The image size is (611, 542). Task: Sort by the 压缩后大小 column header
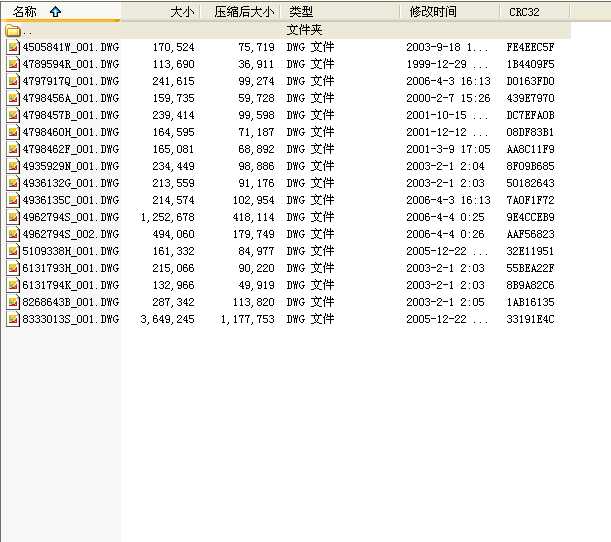(x=240, y=11)
